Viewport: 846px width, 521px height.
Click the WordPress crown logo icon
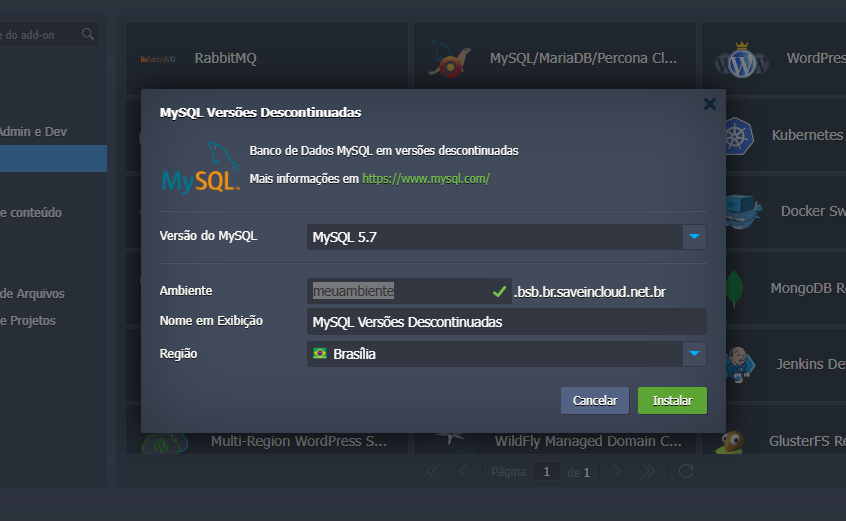tap(741, 61)
